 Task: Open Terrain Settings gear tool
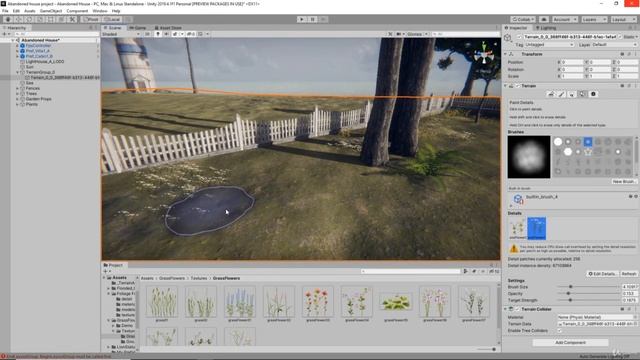(x=593, y=94)
